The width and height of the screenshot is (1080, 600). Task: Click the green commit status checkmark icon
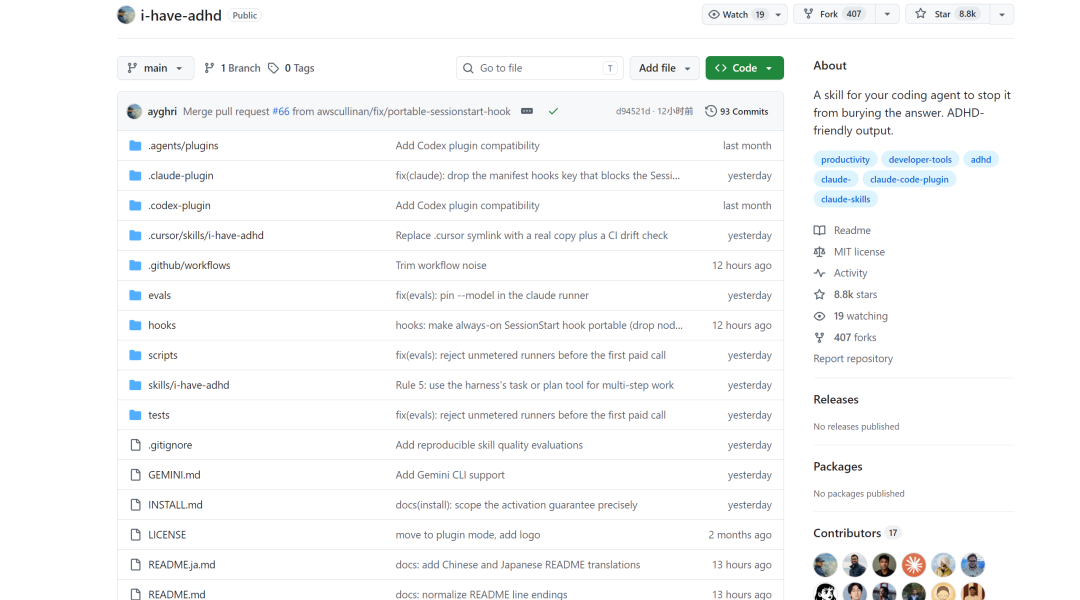tap(553, 111)
